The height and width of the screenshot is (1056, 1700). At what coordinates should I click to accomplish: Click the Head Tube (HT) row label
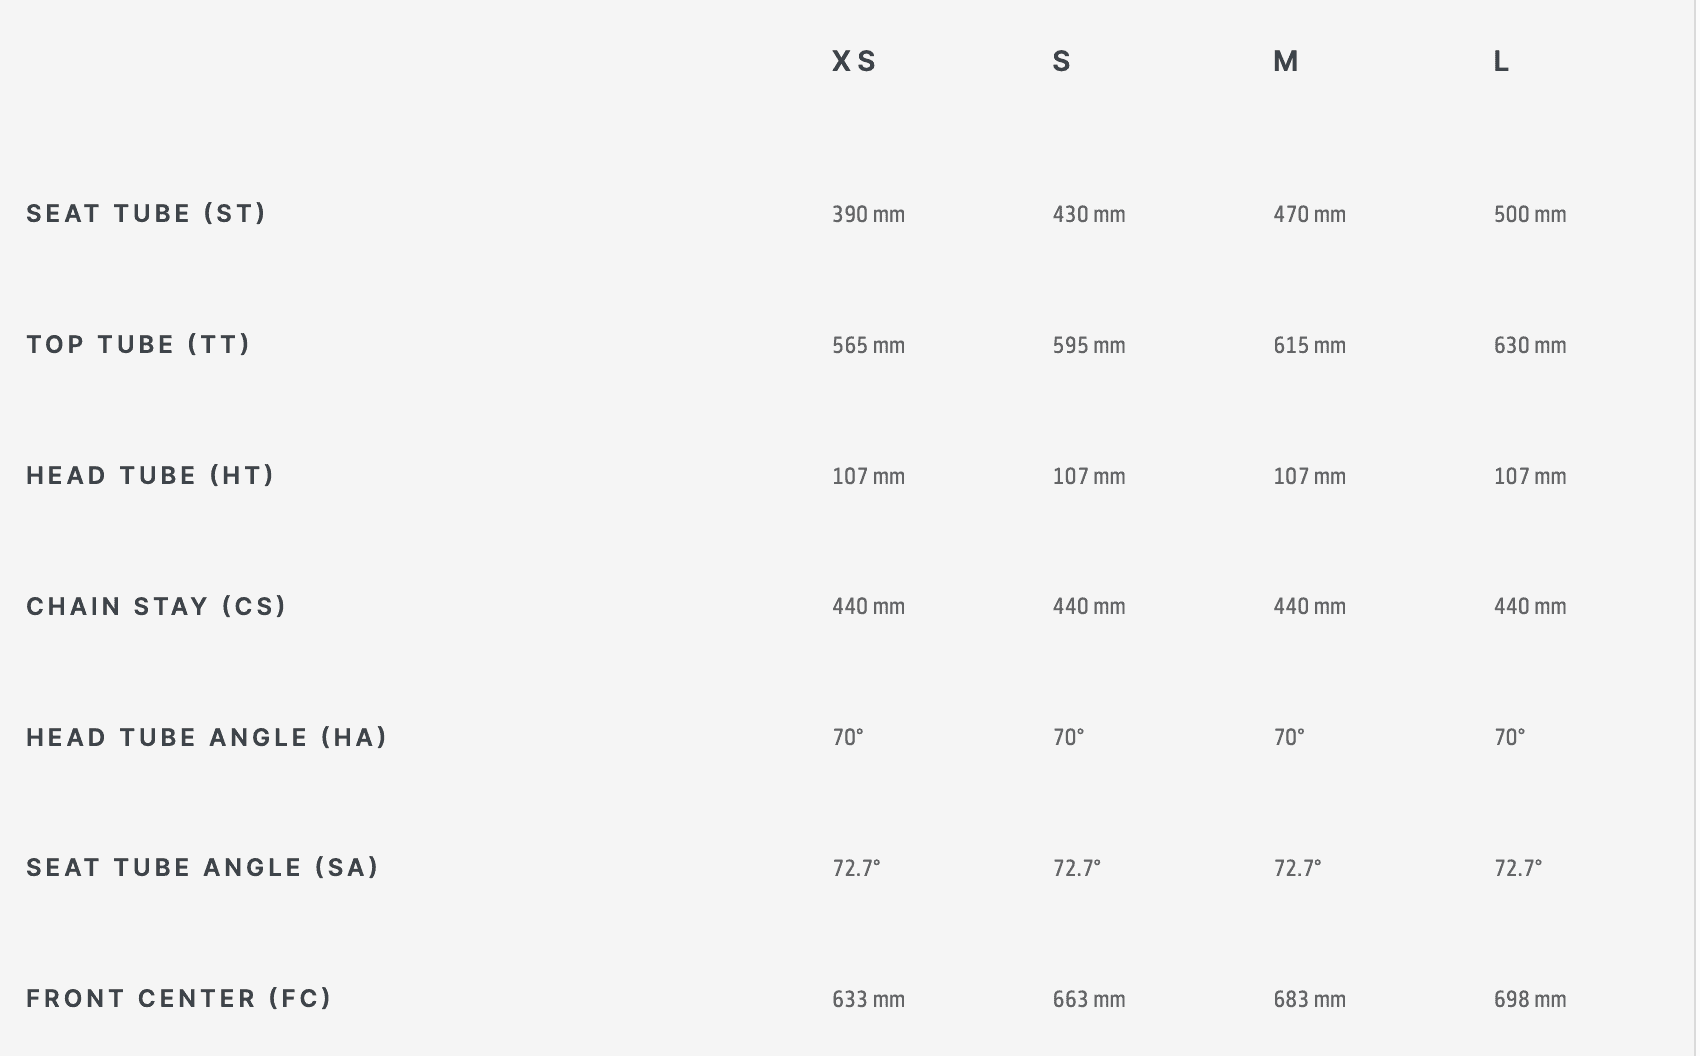150,476
